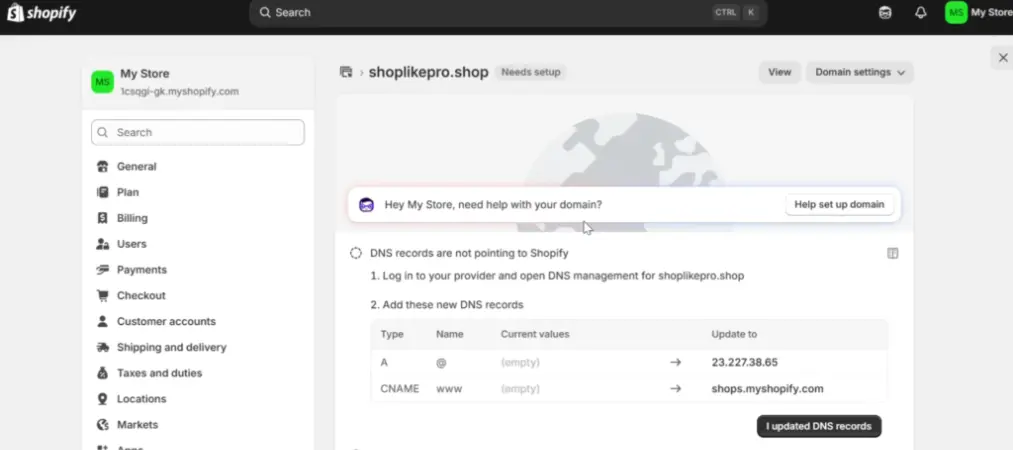Click the Users people icon

coord(102,244)
